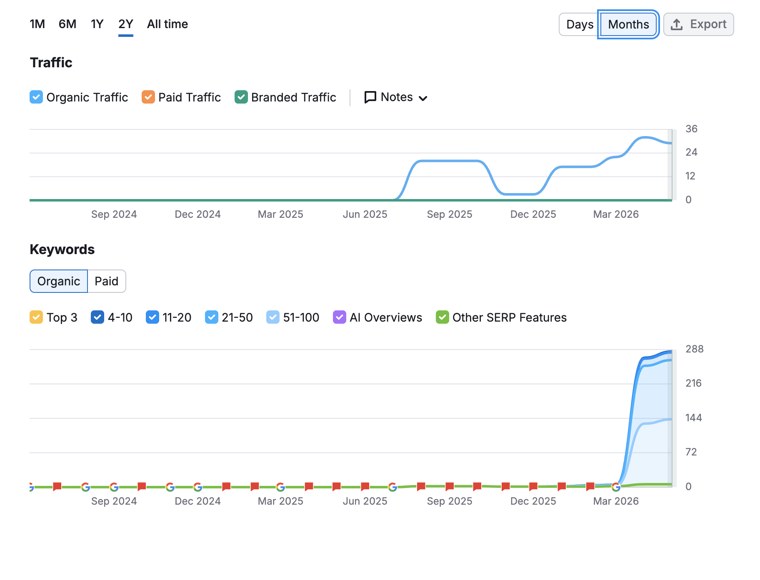Screen dimensions: 760x580
Task: Click Sep 2025 label under Keywords chart
Action: [449, 501]
